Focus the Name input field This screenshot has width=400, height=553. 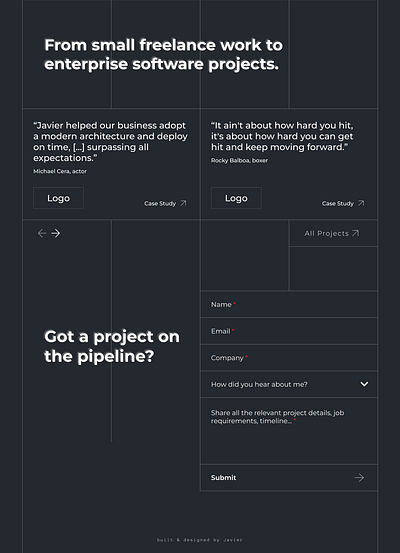[289, 304]
